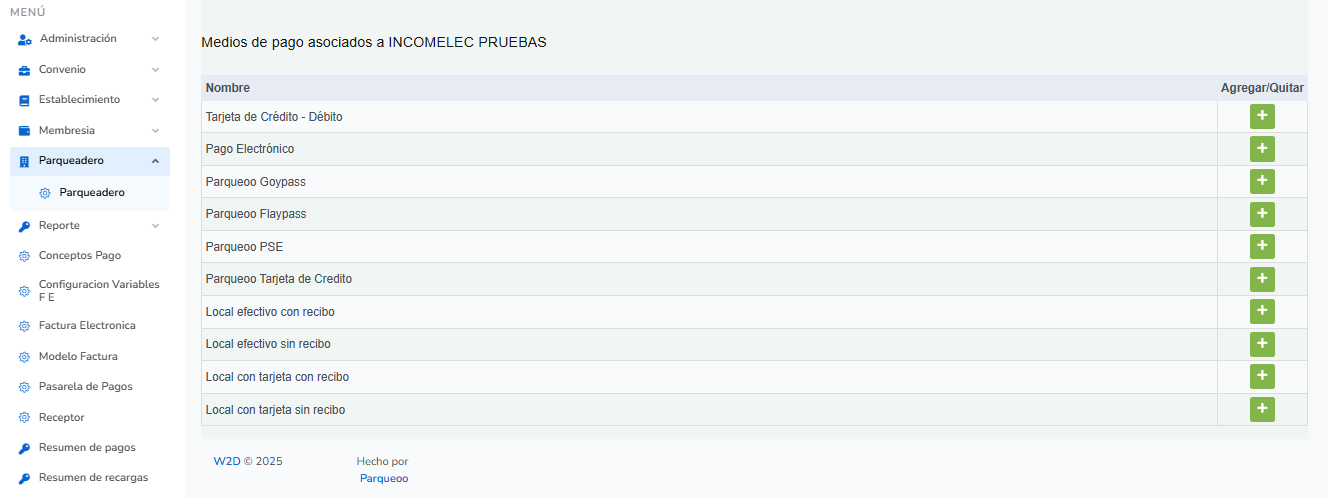
Task: Click plus button for Parqueoo Goypass
Action: click(1262, 181)
